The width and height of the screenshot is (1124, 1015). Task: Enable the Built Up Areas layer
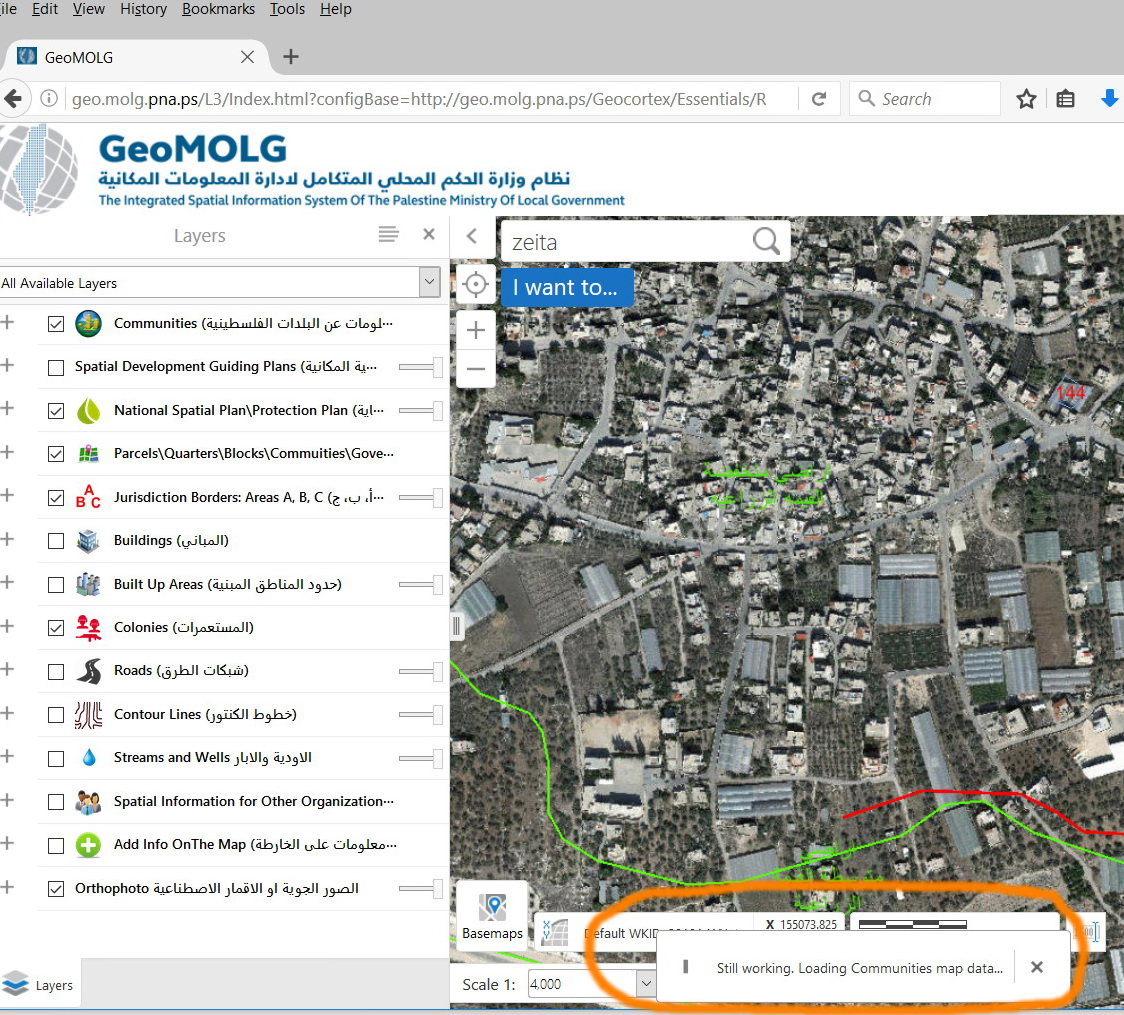pos(56,585)
